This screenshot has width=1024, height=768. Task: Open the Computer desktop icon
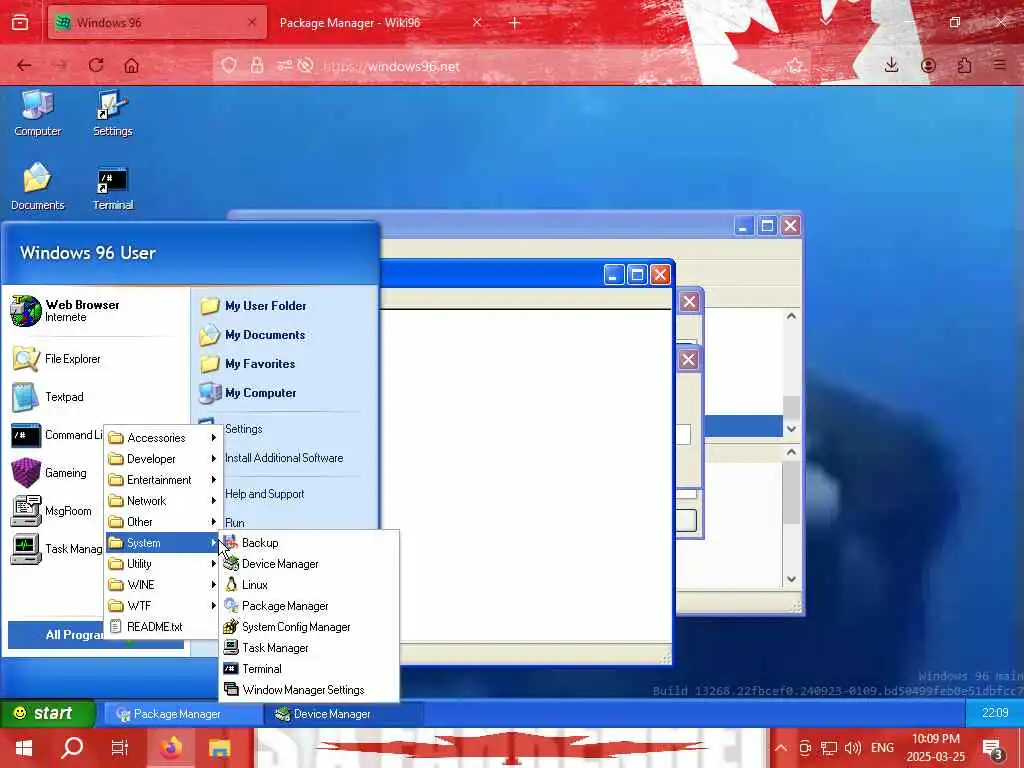coord(37,113)
